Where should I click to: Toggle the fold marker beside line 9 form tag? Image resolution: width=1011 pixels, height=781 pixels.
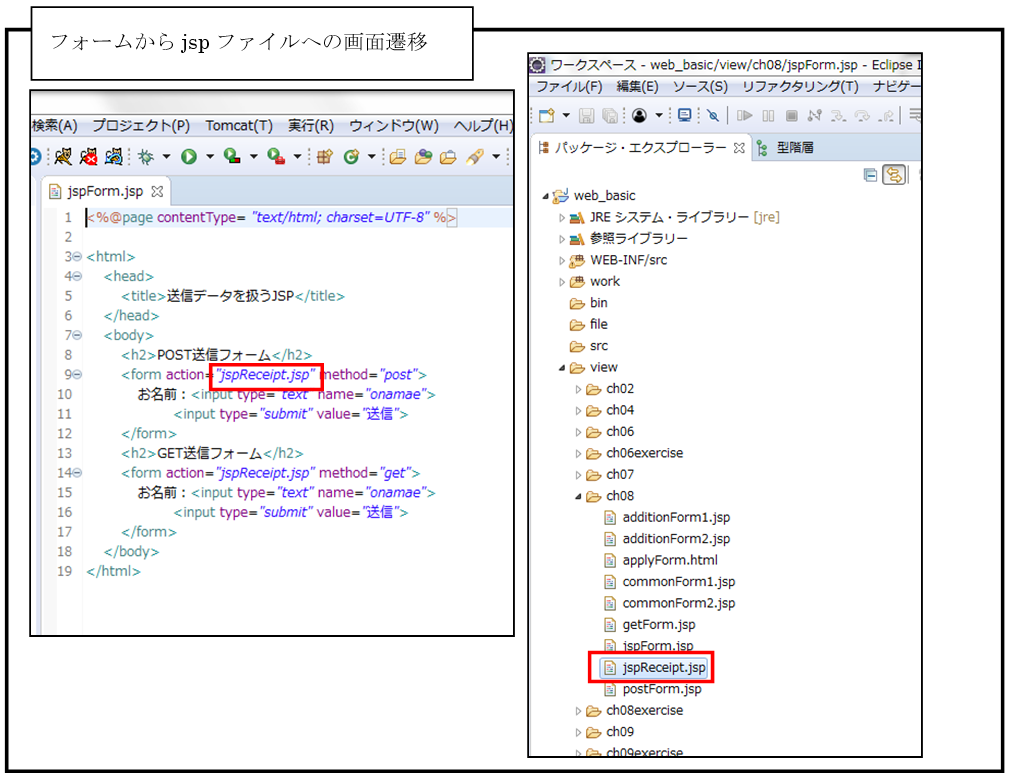coord(78,375)
